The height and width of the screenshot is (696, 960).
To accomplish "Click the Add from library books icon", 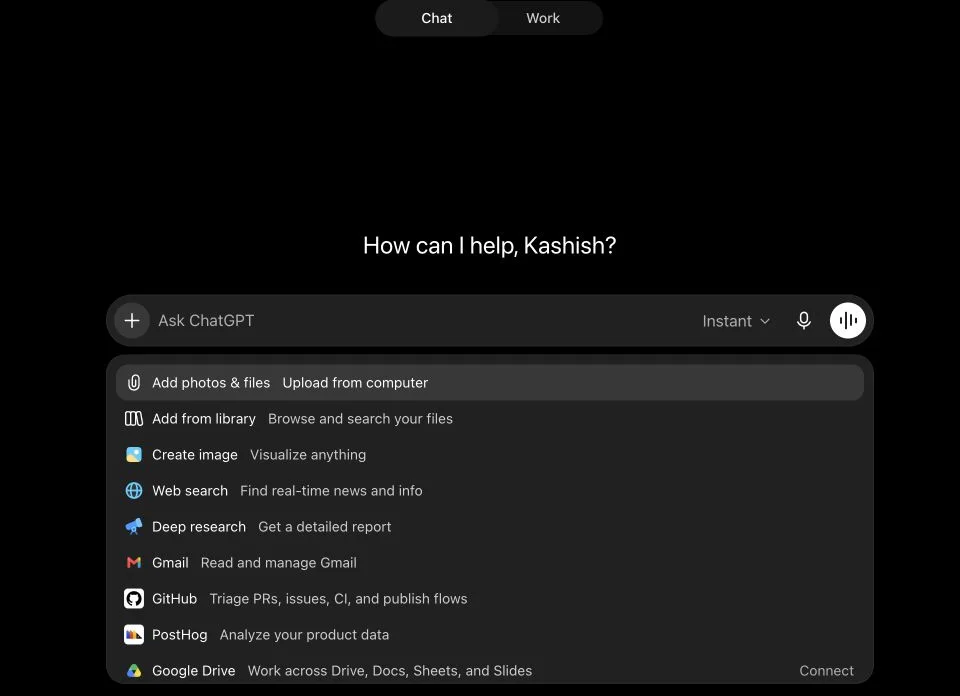I will click(134, 419).
